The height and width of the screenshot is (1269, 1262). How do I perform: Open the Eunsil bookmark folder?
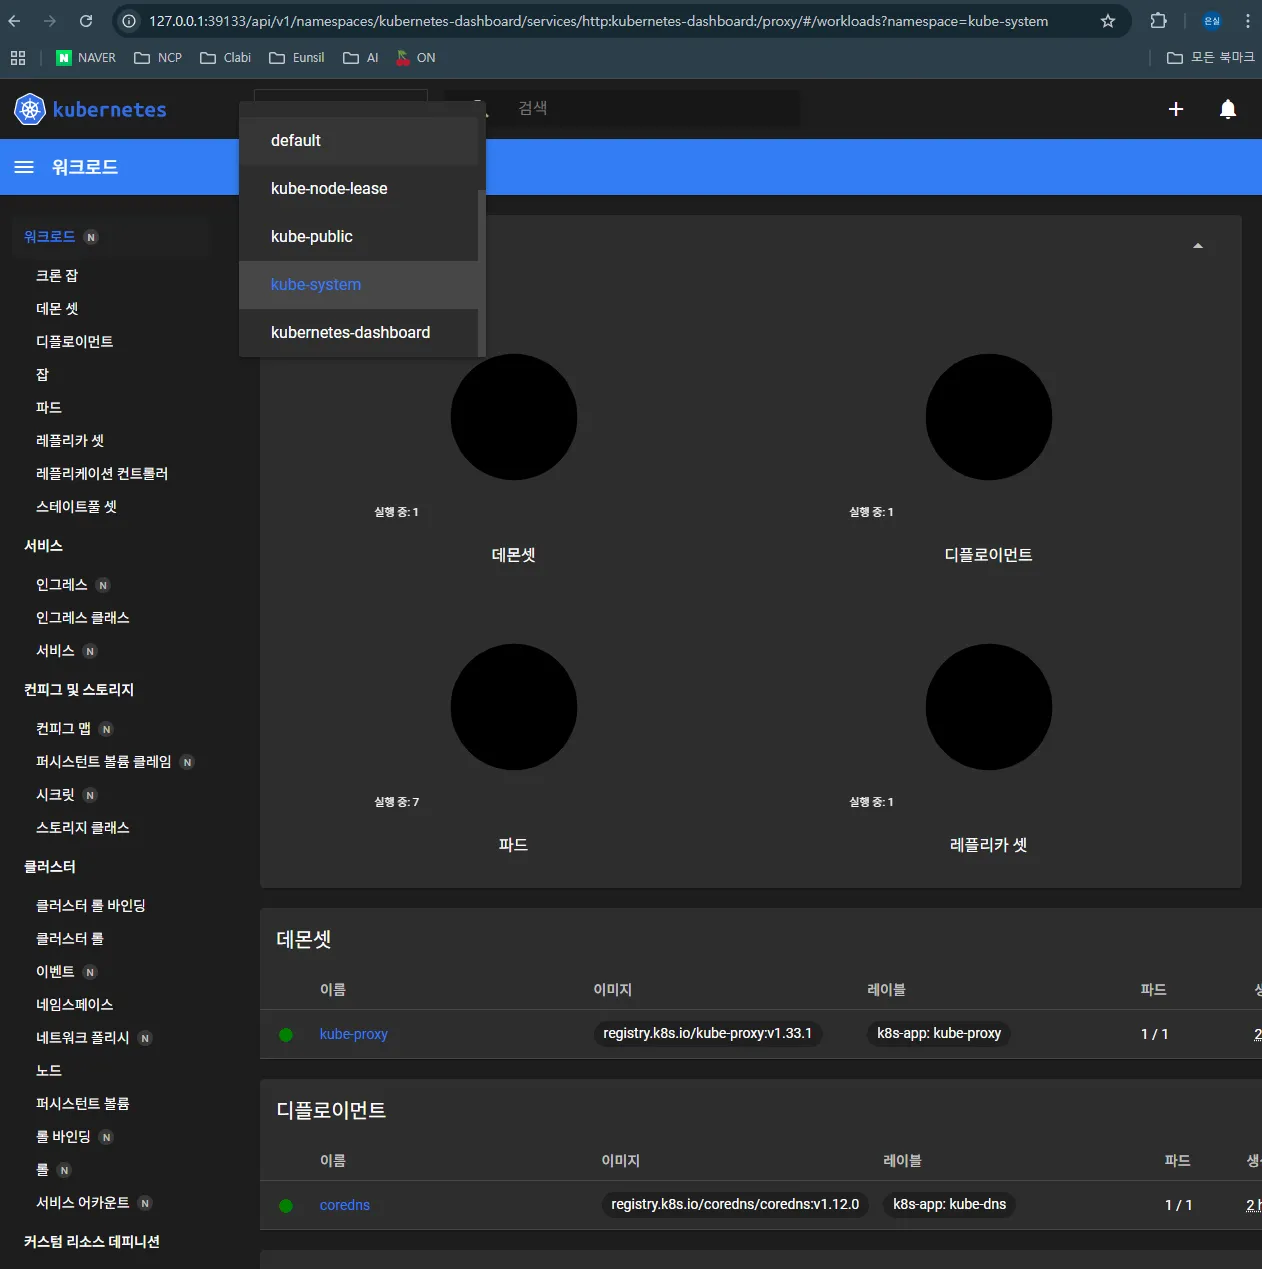297,58
